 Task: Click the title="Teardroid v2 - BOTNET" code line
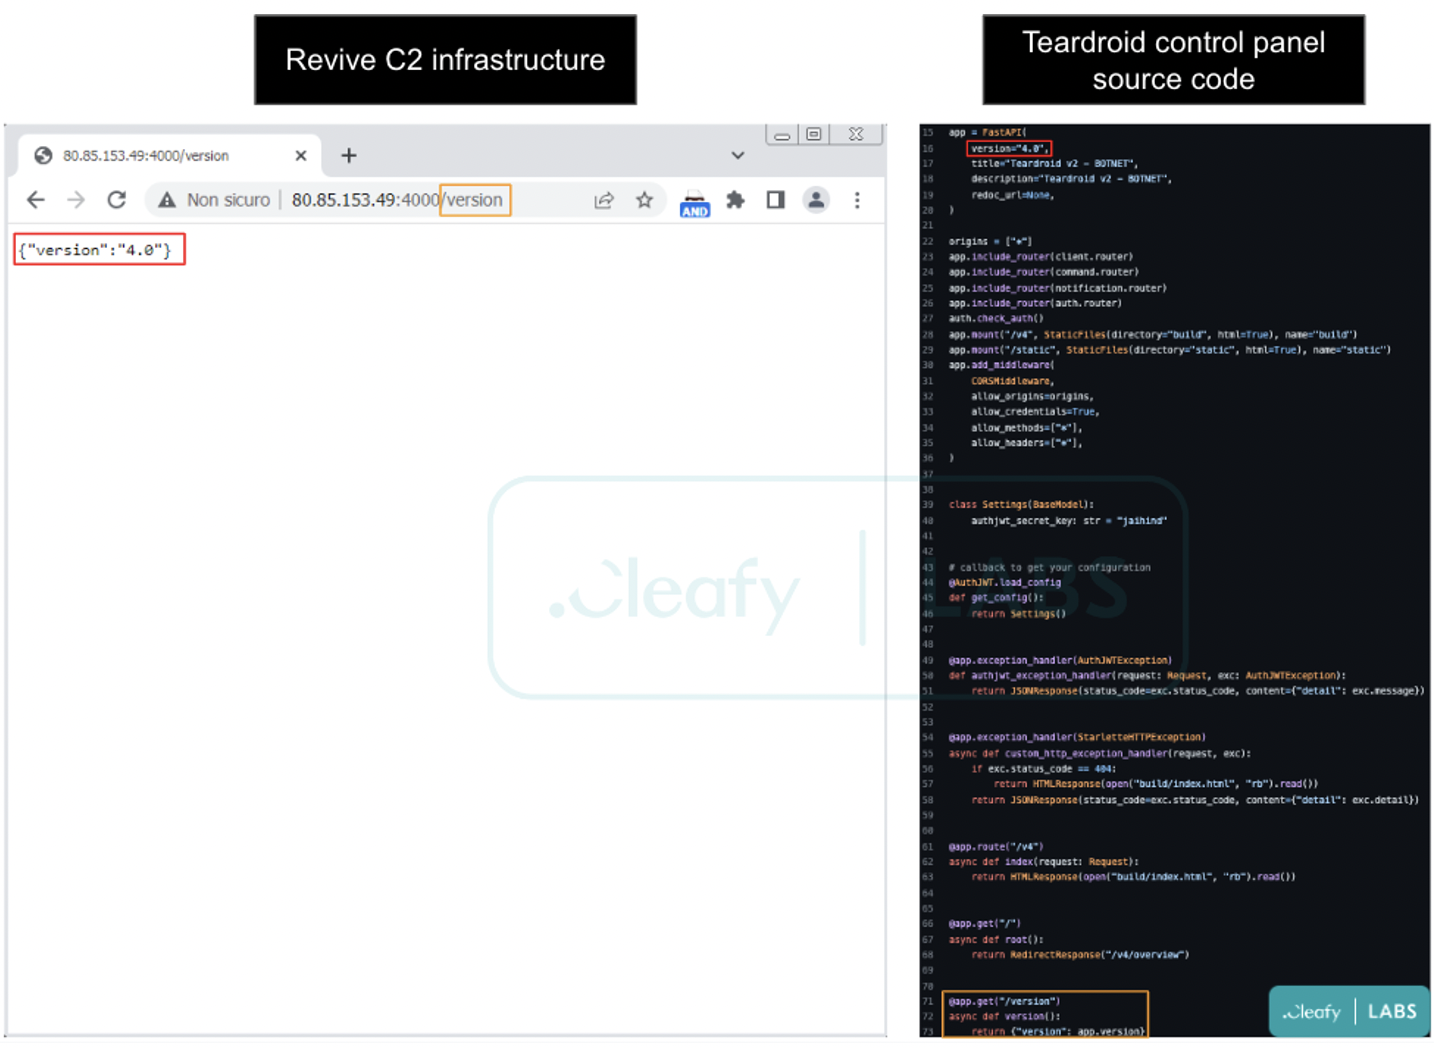tap(1054, 163)
